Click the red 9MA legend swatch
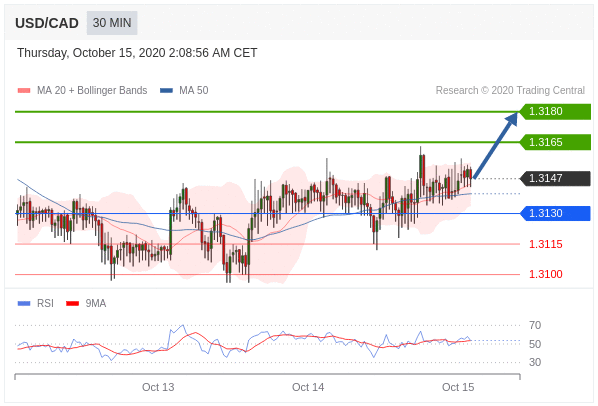The width and height of the screenshot is (598, 406). point(72,303)
